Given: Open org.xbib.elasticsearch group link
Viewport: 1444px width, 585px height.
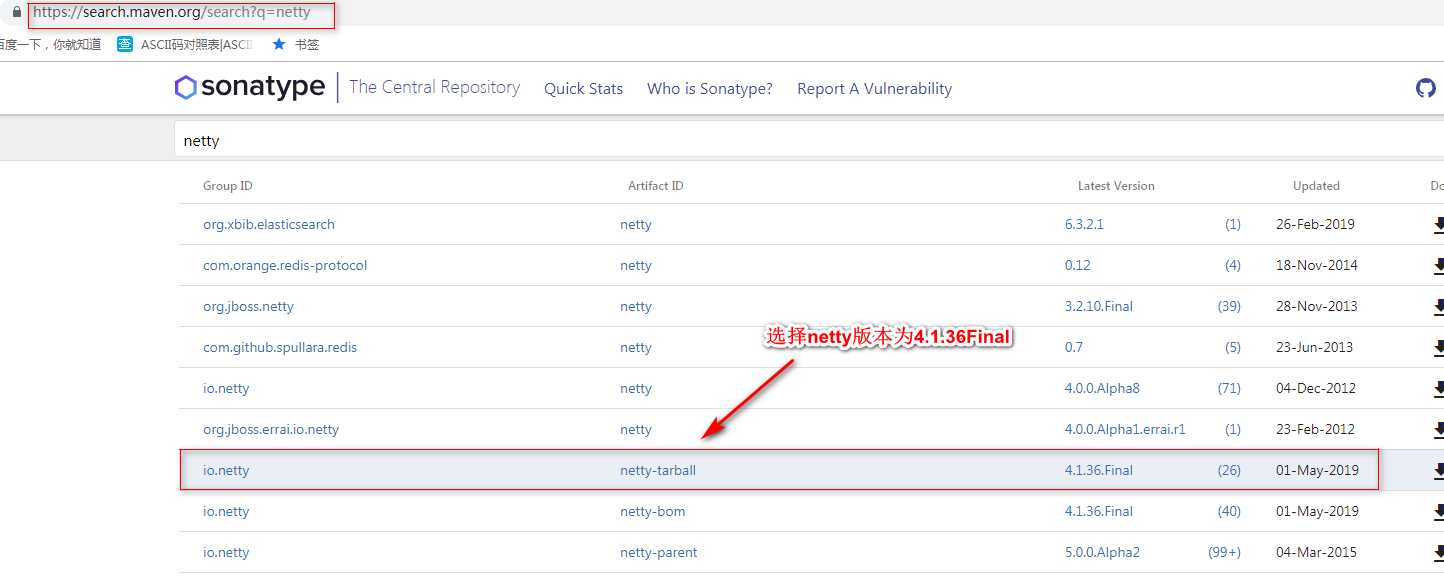Looking at the screenshot, I should click(x=269, y=224).
